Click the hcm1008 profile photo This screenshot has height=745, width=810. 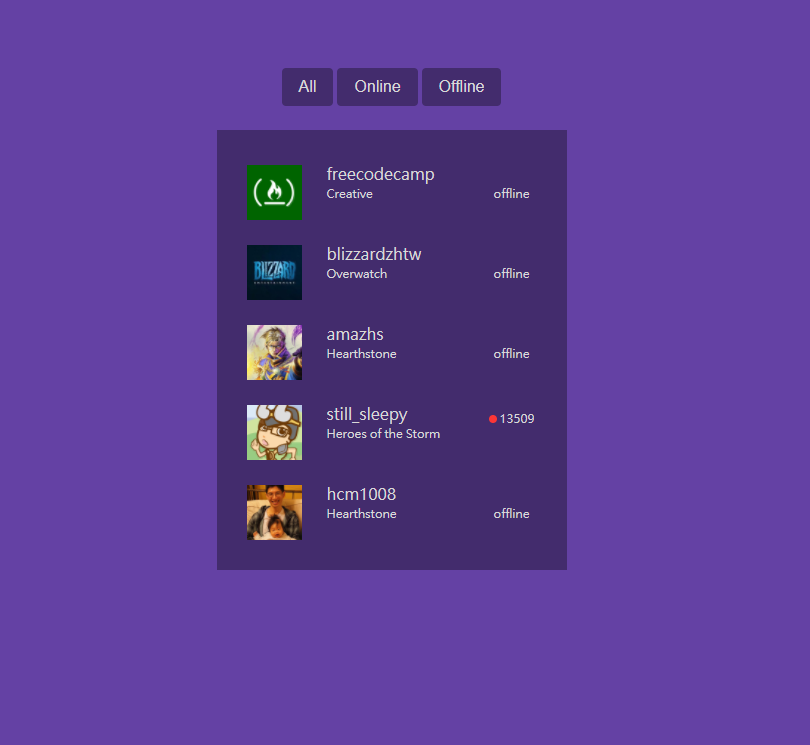pos(274,512)
